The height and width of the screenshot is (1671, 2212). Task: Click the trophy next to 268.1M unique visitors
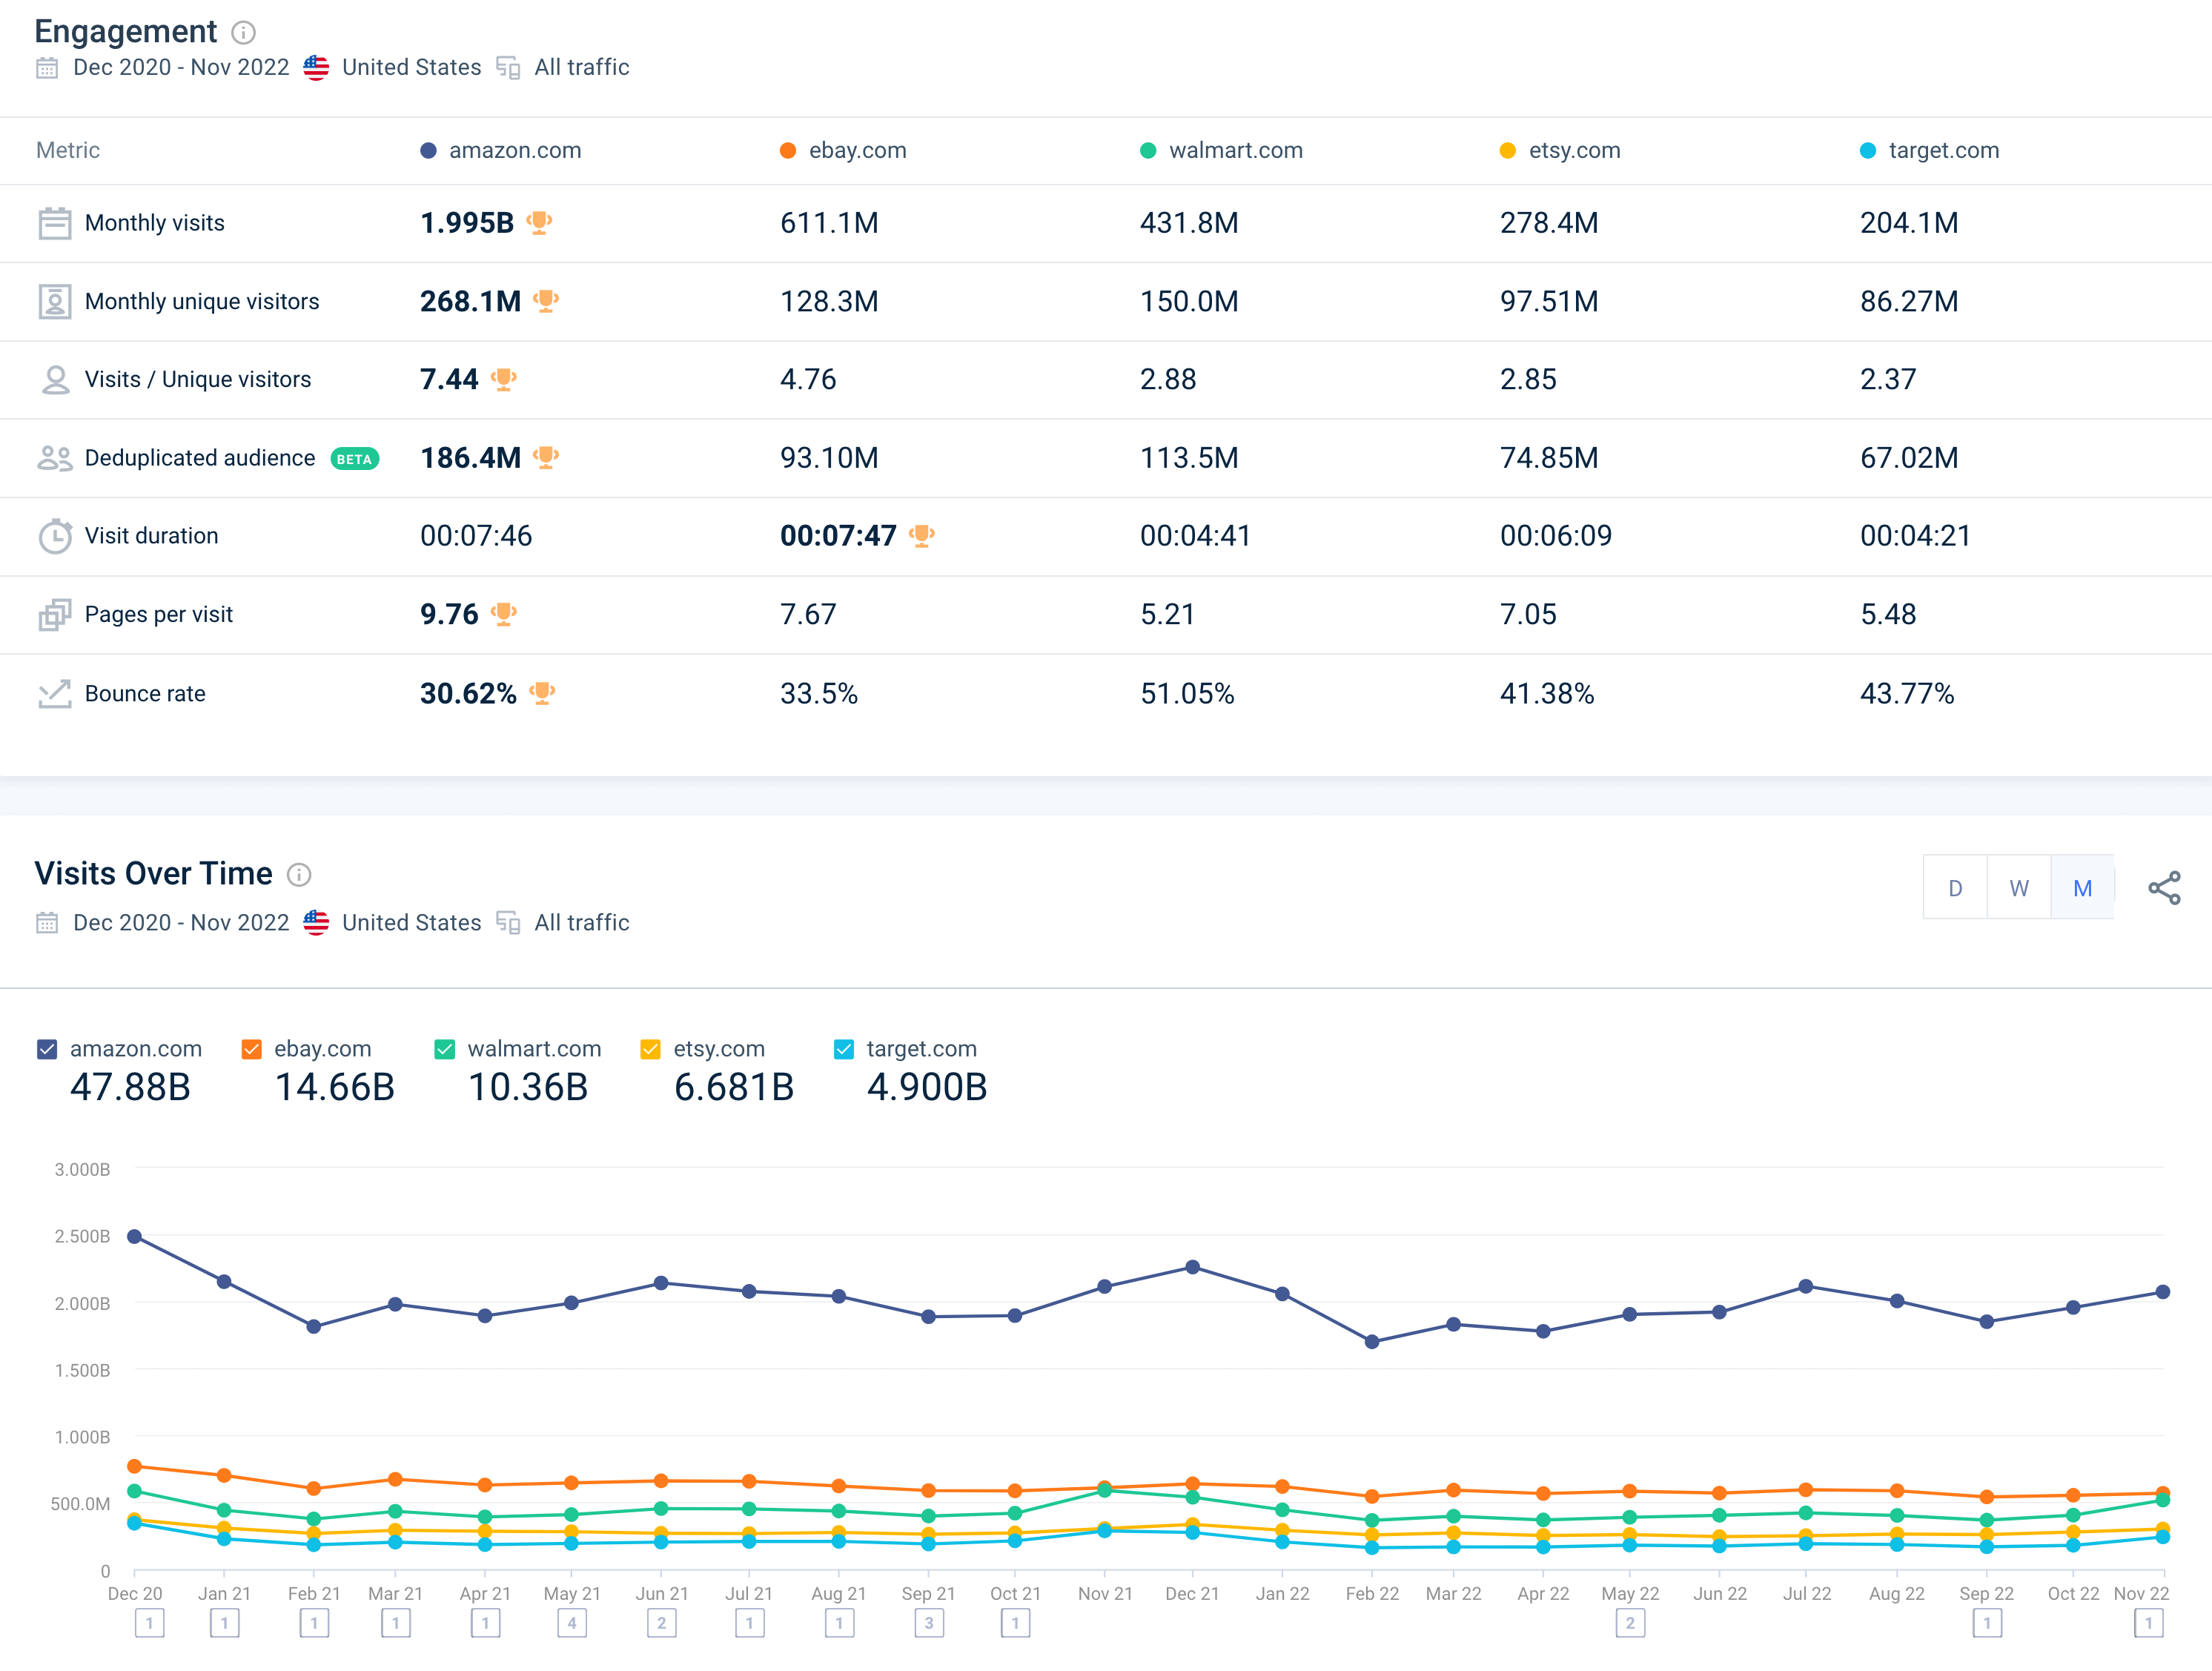(x=546, y=300)
